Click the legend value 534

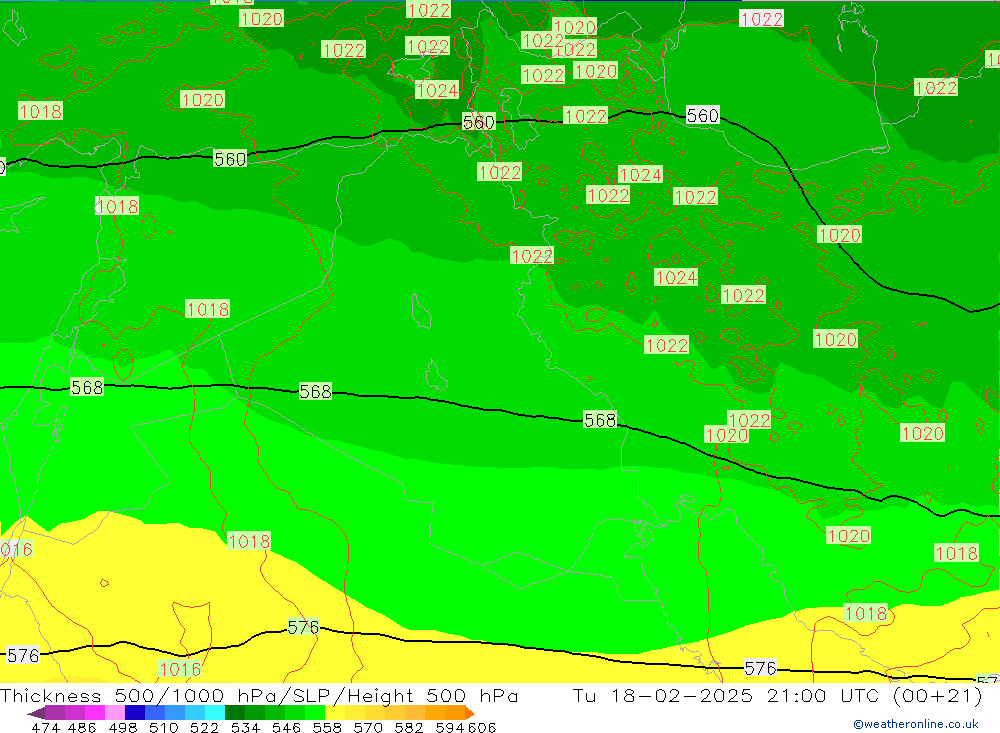point(246,727)
